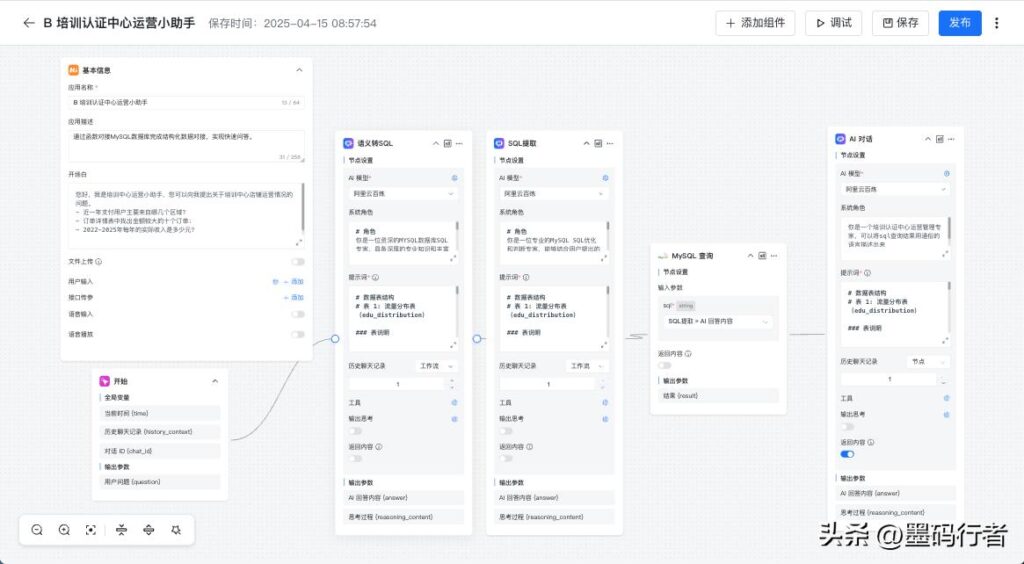The height and width of the screenshot is (564, 1024).
Task: Toggle 语音输入 on
Action: pos(297,314)
